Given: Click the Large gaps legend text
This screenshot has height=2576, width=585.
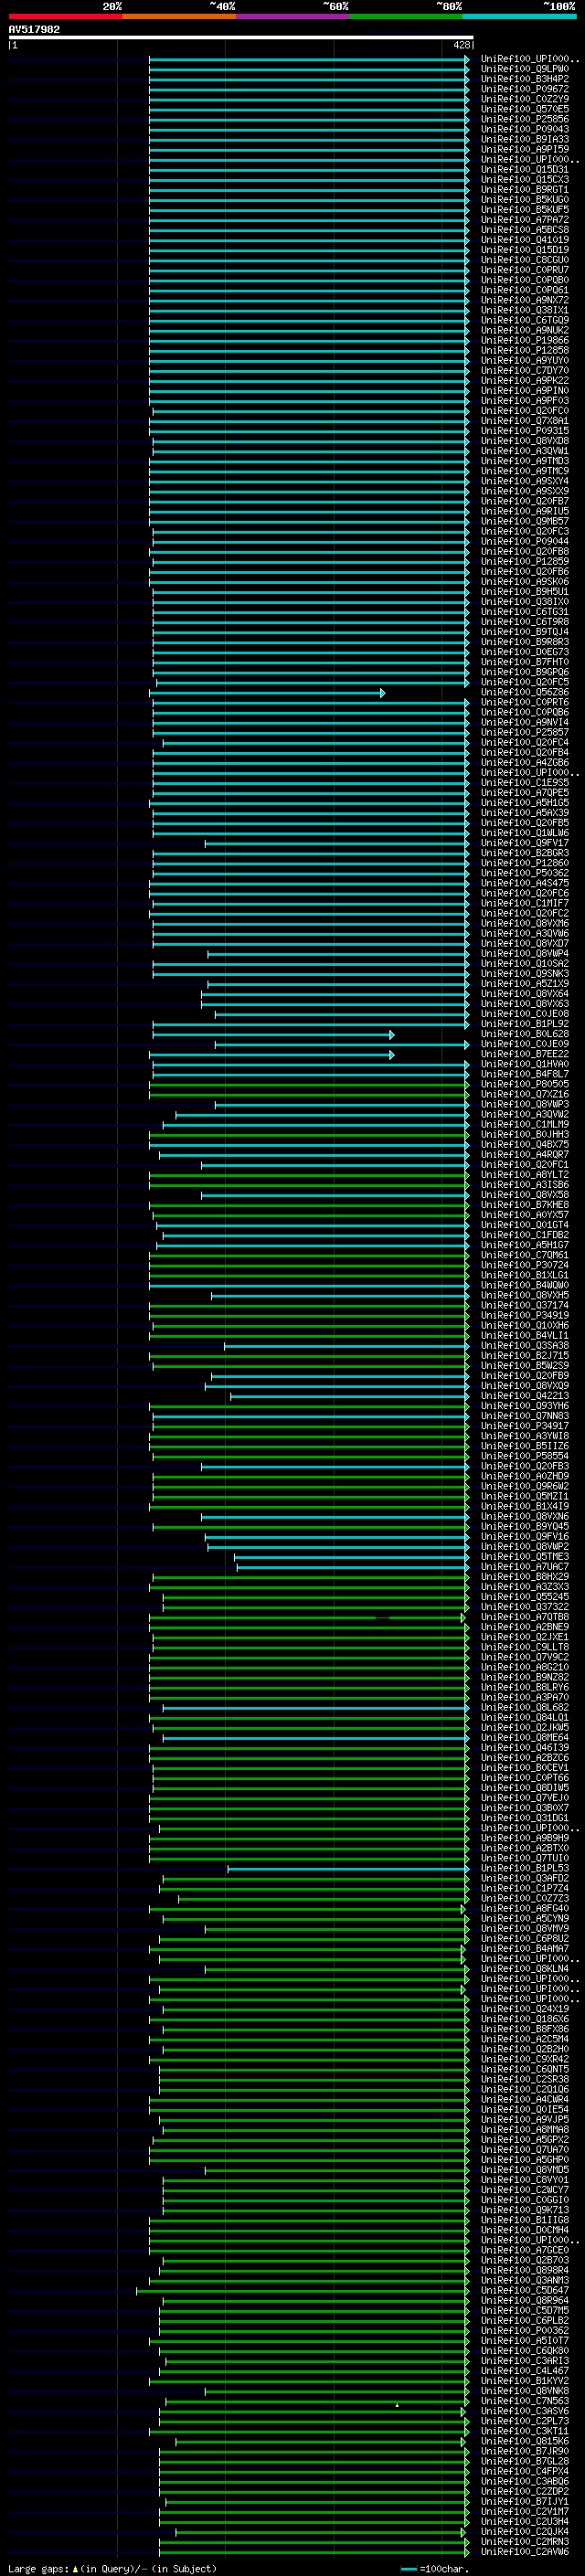Looking at the screenshot, I should (x=38, y=2569).
